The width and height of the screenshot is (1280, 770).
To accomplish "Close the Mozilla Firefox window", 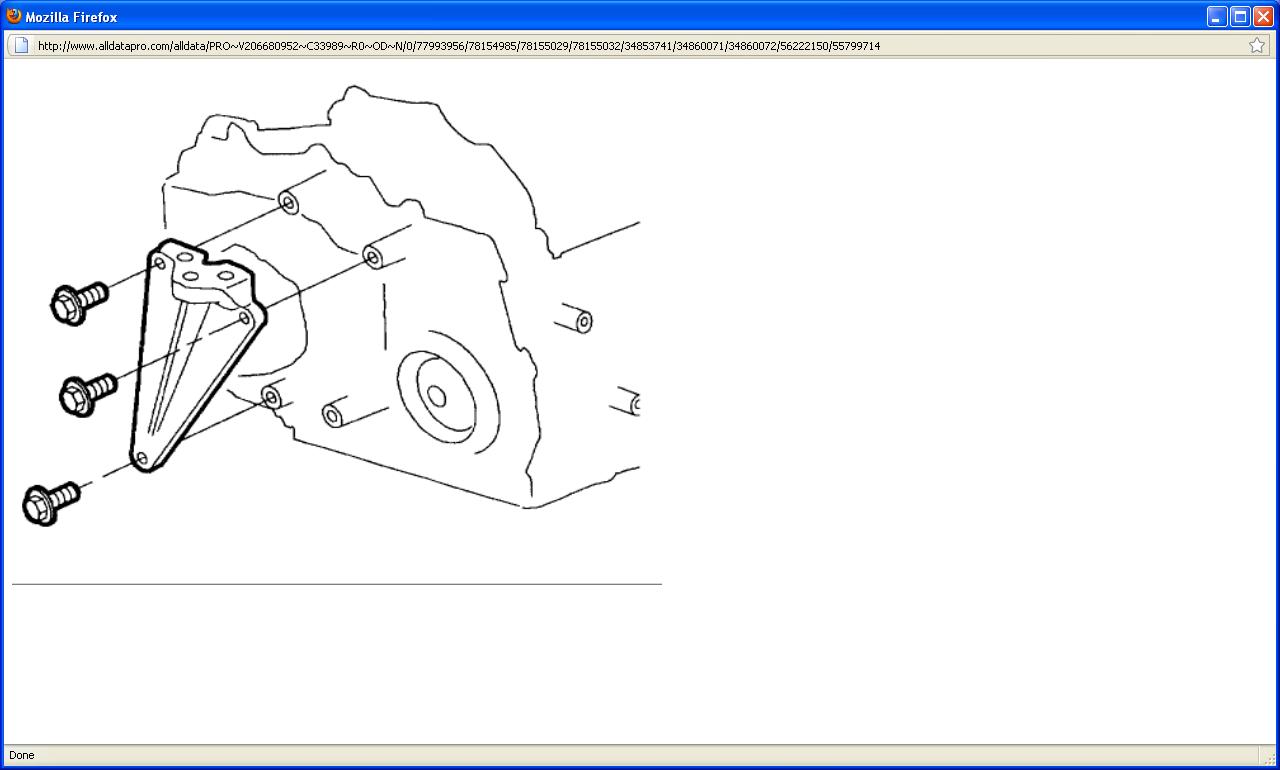I will (x=1263, y=16).
